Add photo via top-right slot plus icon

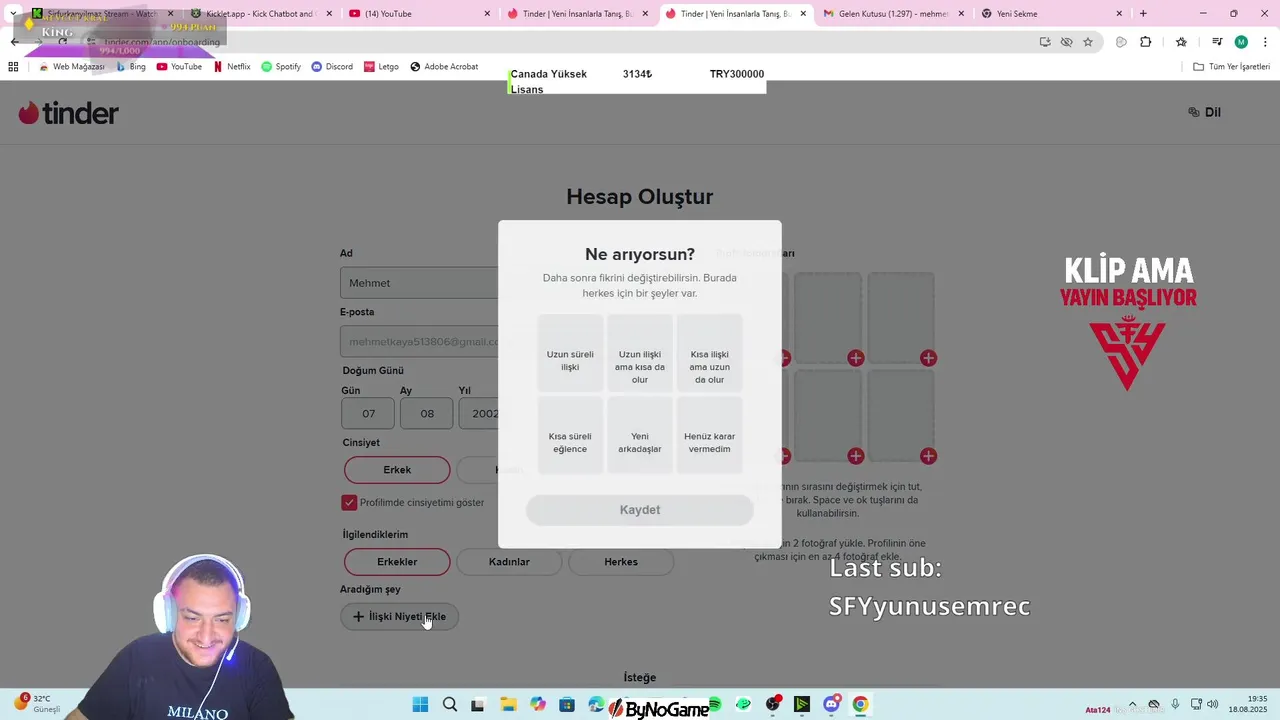[x=929, y=358]
